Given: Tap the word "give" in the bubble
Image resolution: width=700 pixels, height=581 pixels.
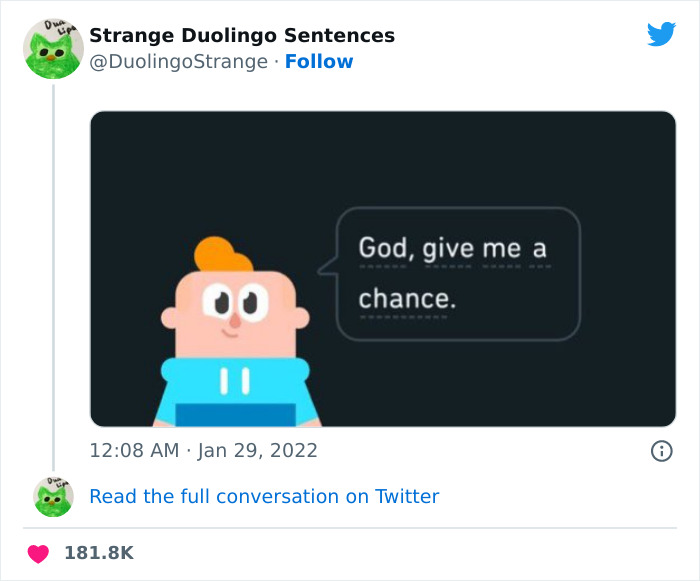Looking at the screenshot, I should point(447,249).
